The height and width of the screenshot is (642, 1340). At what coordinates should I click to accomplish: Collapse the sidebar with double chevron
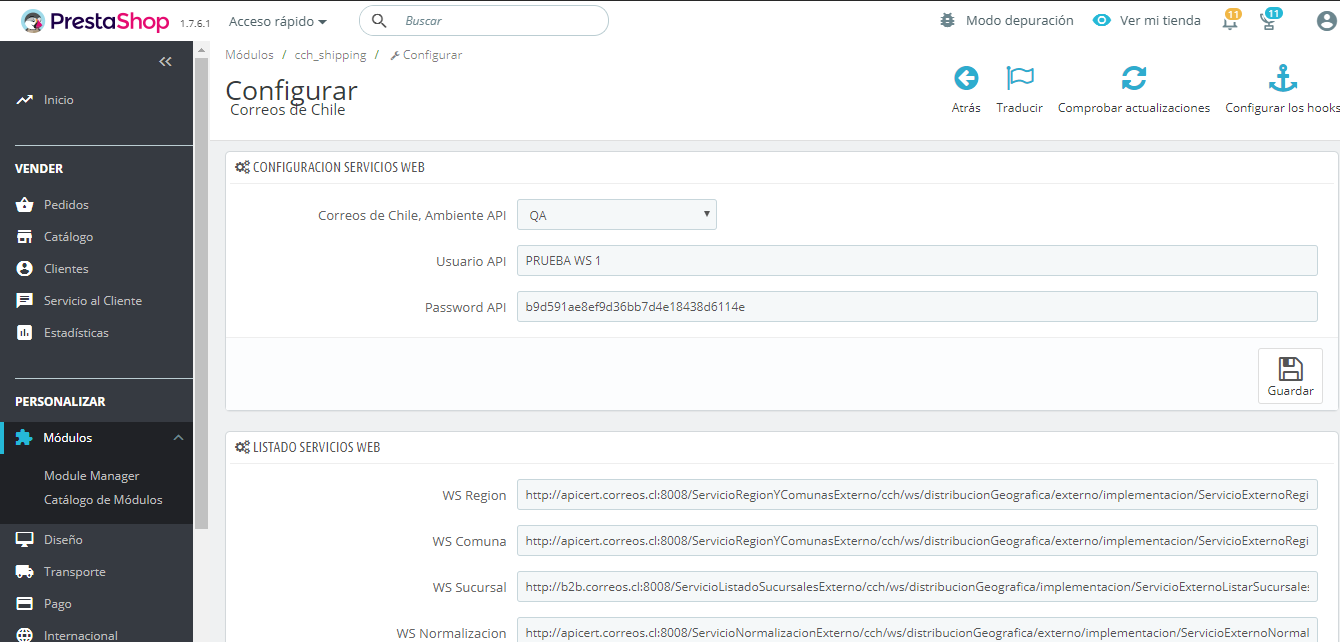coord(166,62)
